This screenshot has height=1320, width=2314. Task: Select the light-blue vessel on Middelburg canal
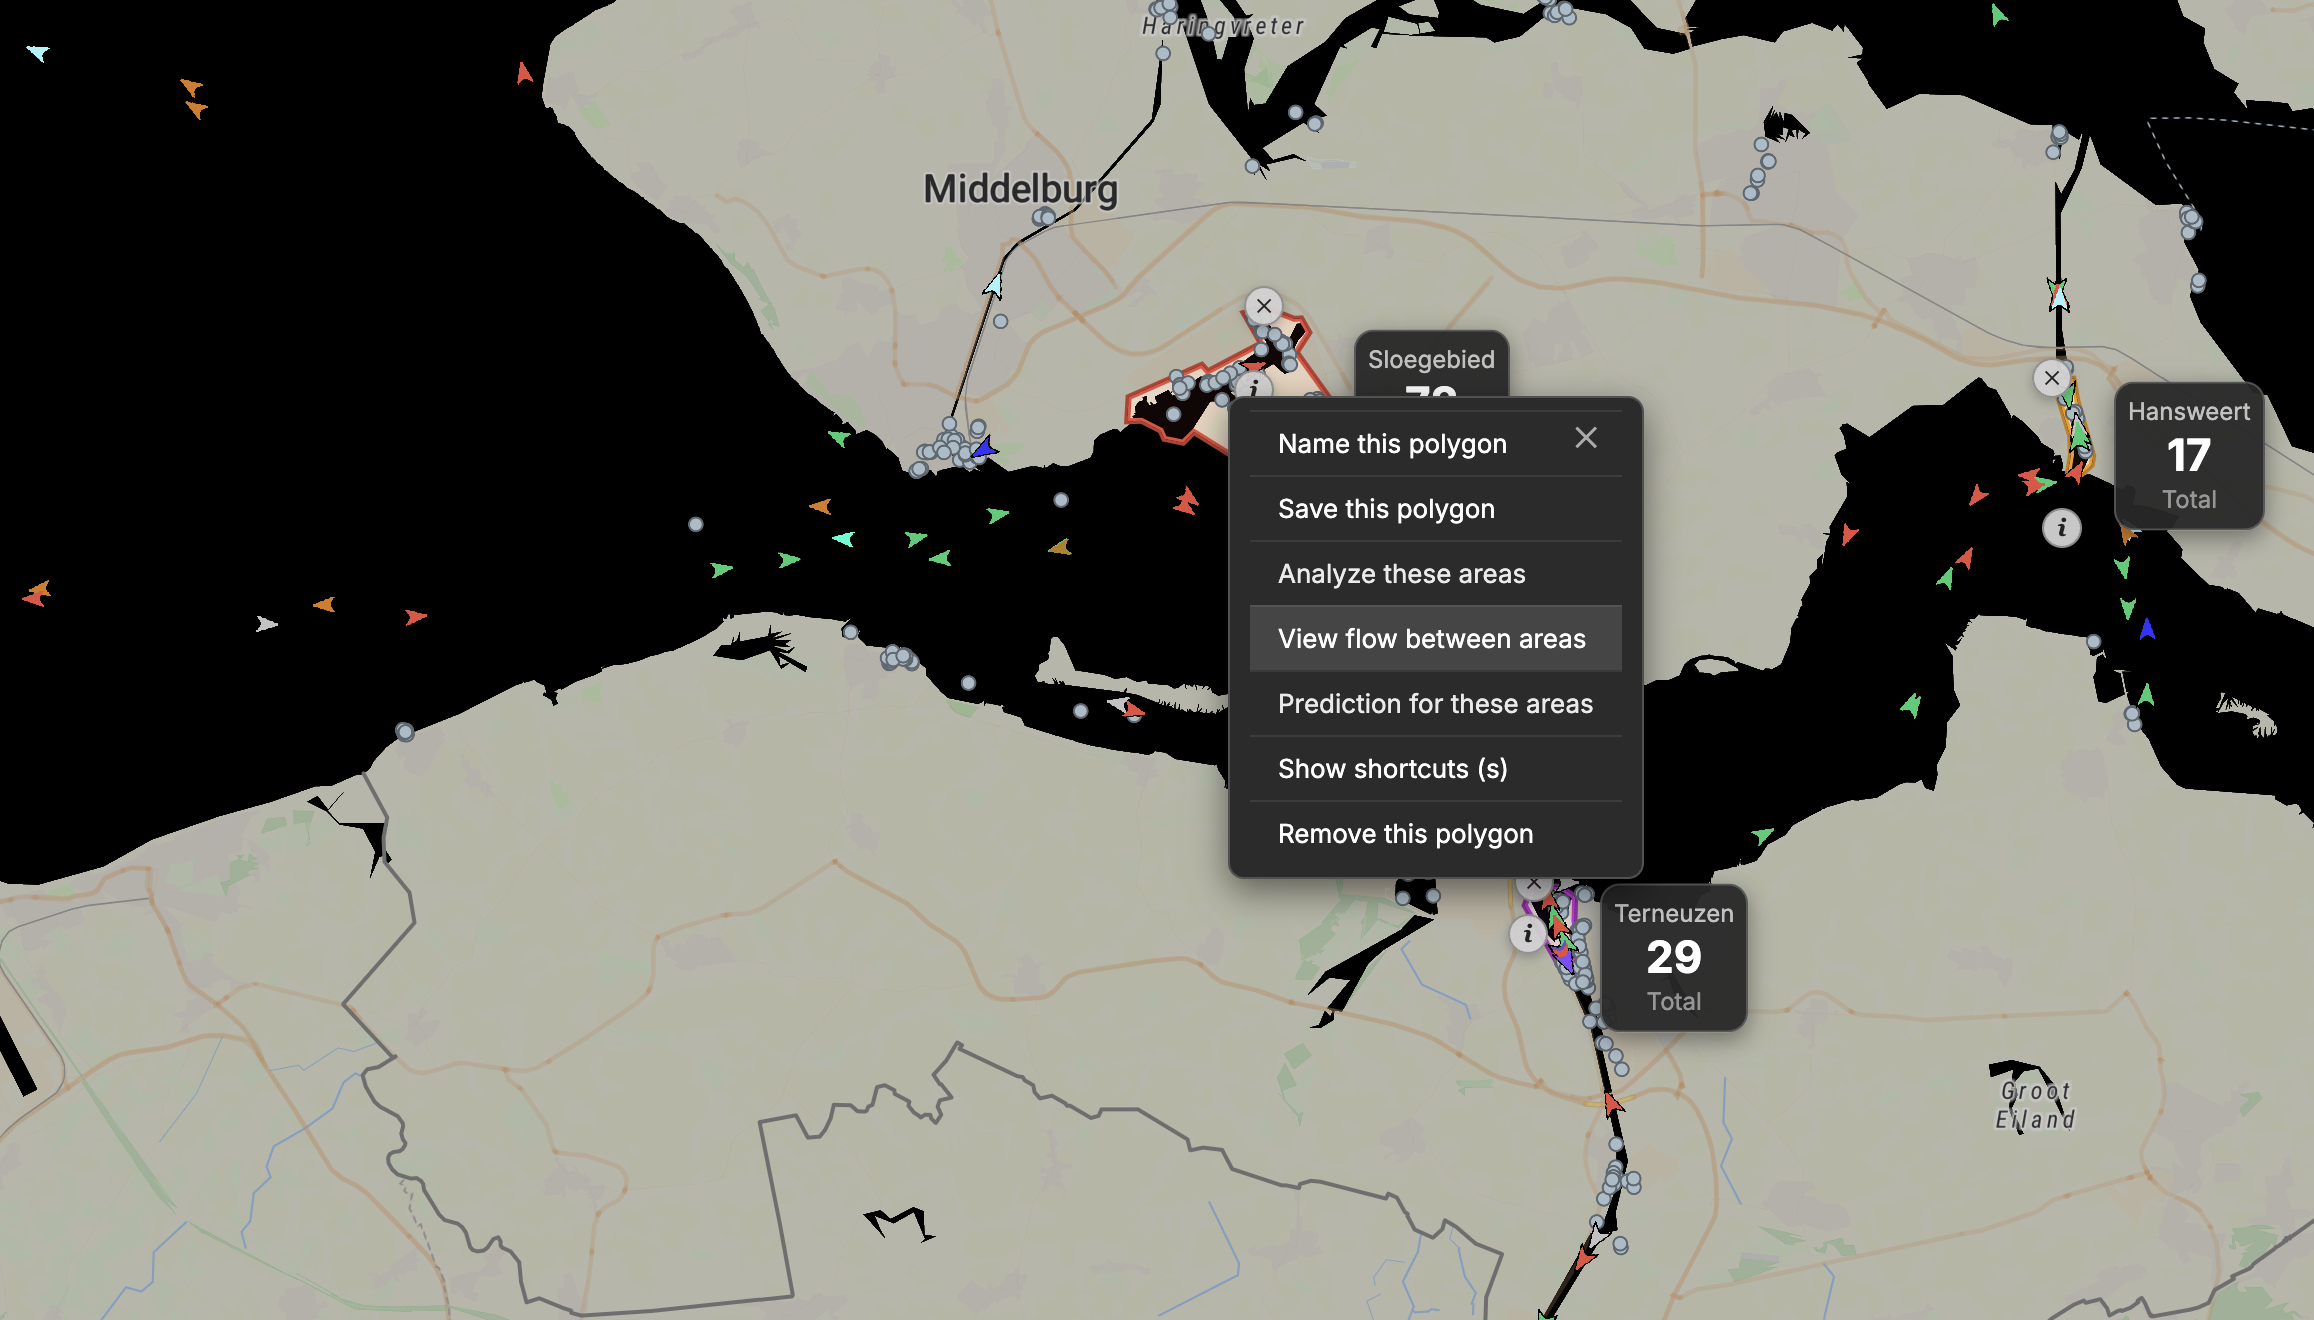[993, 285]
